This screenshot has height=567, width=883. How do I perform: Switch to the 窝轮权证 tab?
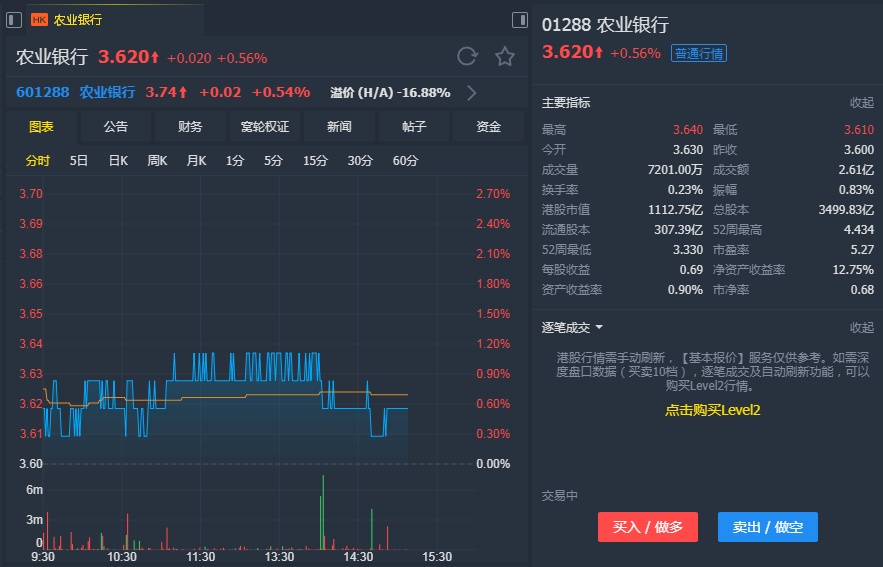[265, 127]
